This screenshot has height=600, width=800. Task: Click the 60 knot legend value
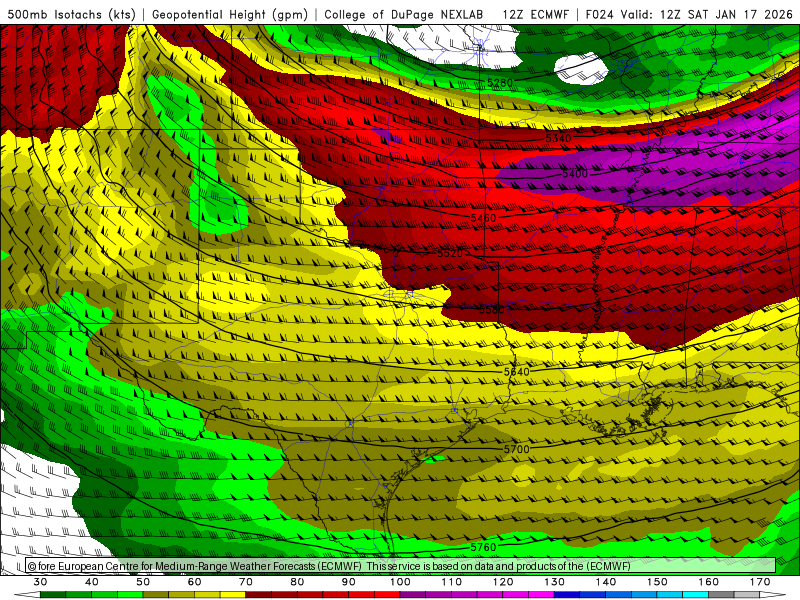(194, 582)
